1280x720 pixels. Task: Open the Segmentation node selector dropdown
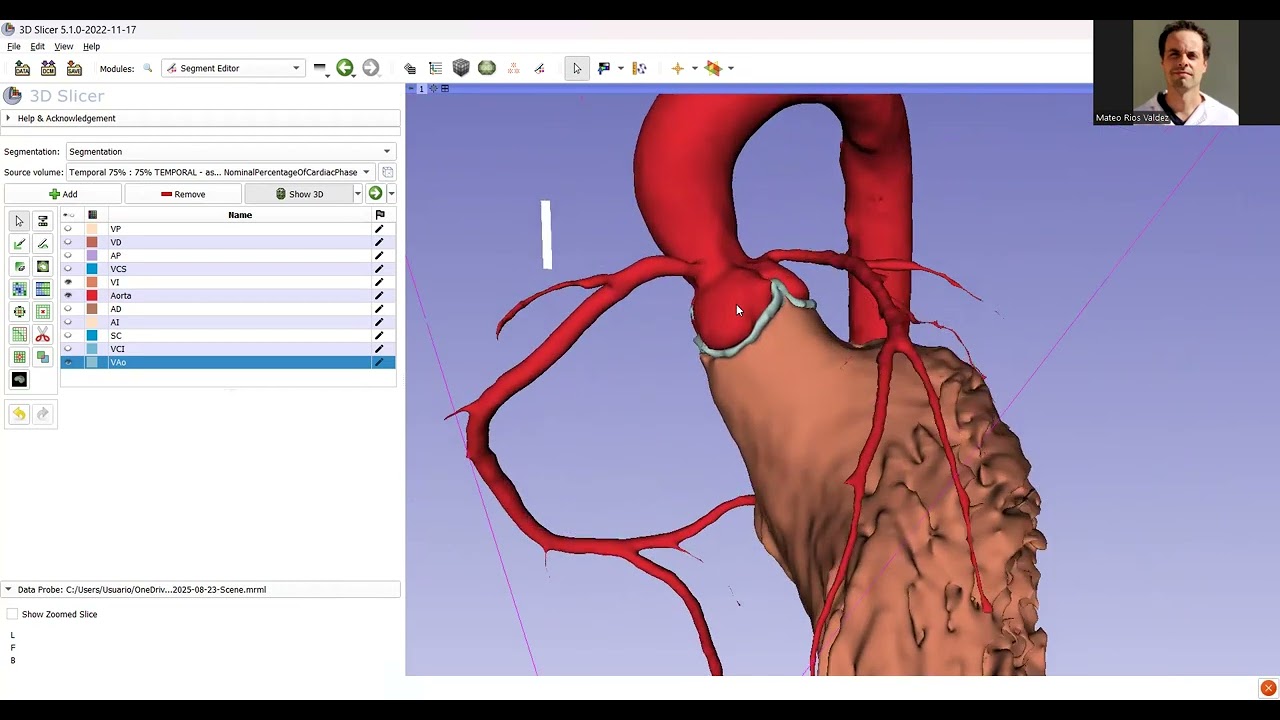point(230,152)
